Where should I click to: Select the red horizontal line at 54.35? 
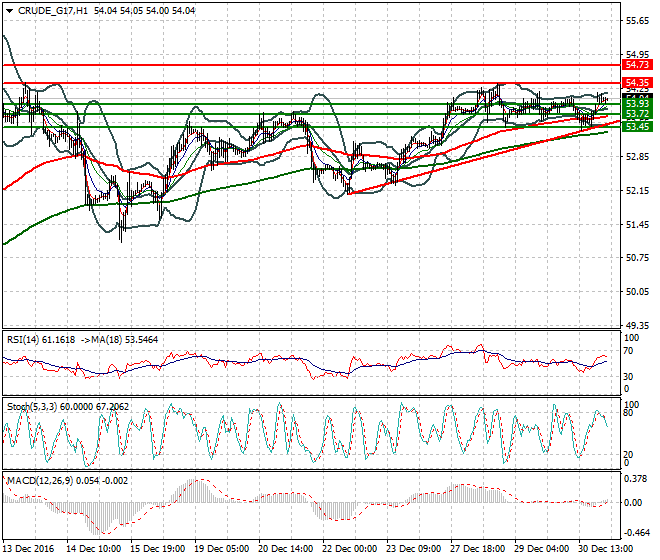point(311,83)
